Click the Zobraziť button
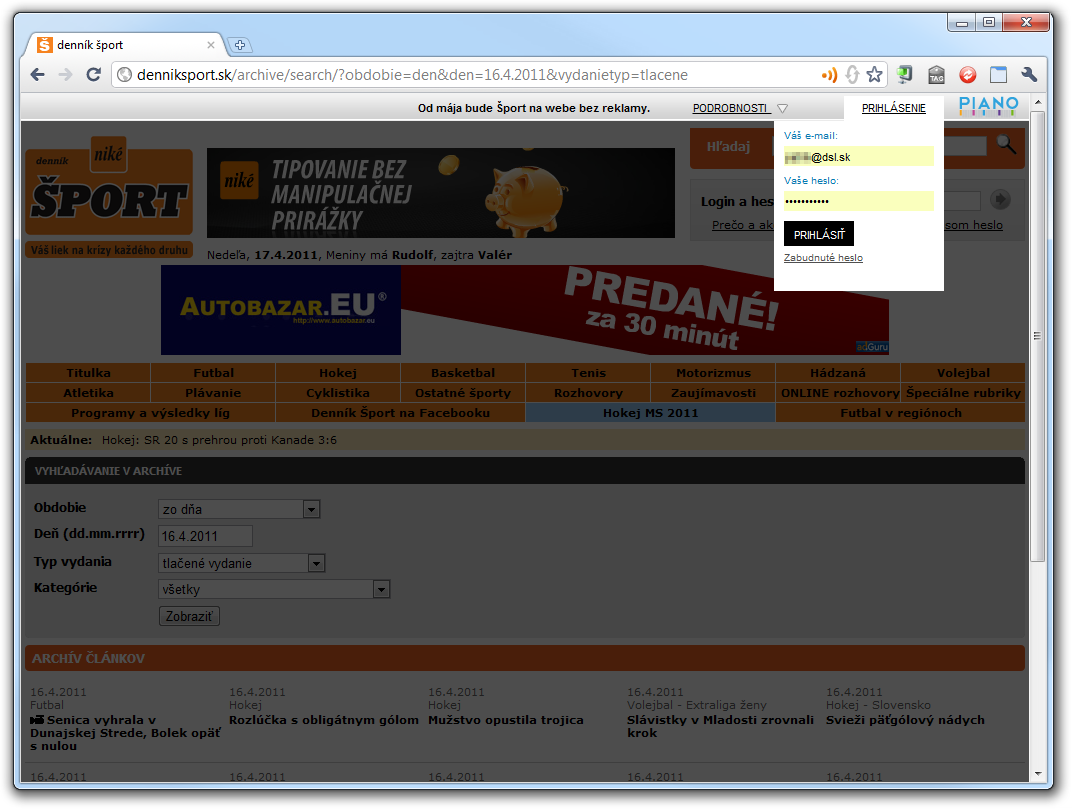The width and height of the screenshot is (1072, 809). pos(189,616)
